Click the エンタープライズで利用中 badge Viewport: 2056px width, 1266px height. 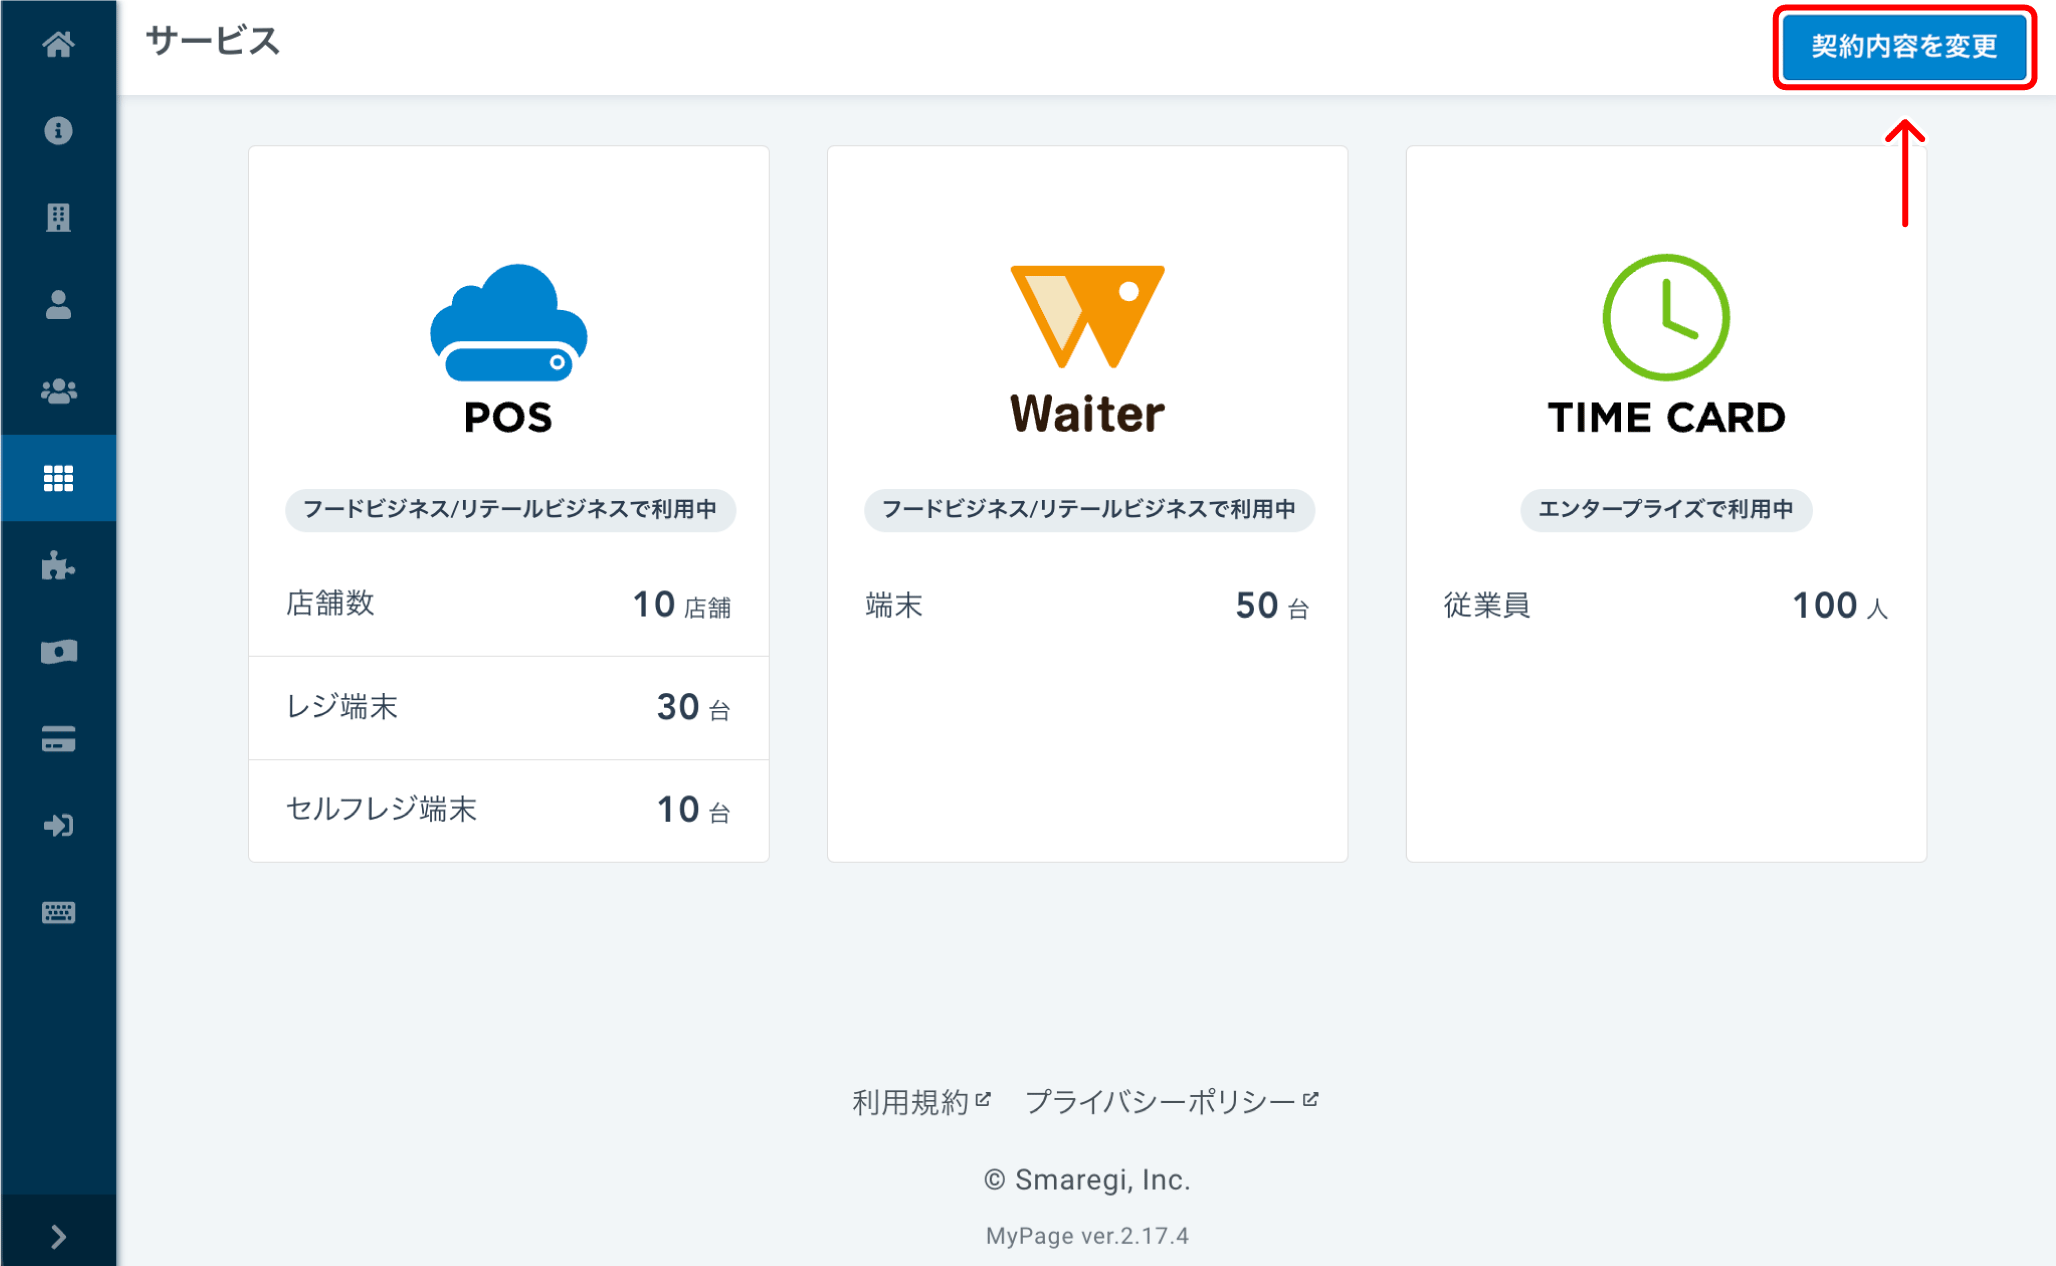pyautogui.click(x=1665, y=510)
